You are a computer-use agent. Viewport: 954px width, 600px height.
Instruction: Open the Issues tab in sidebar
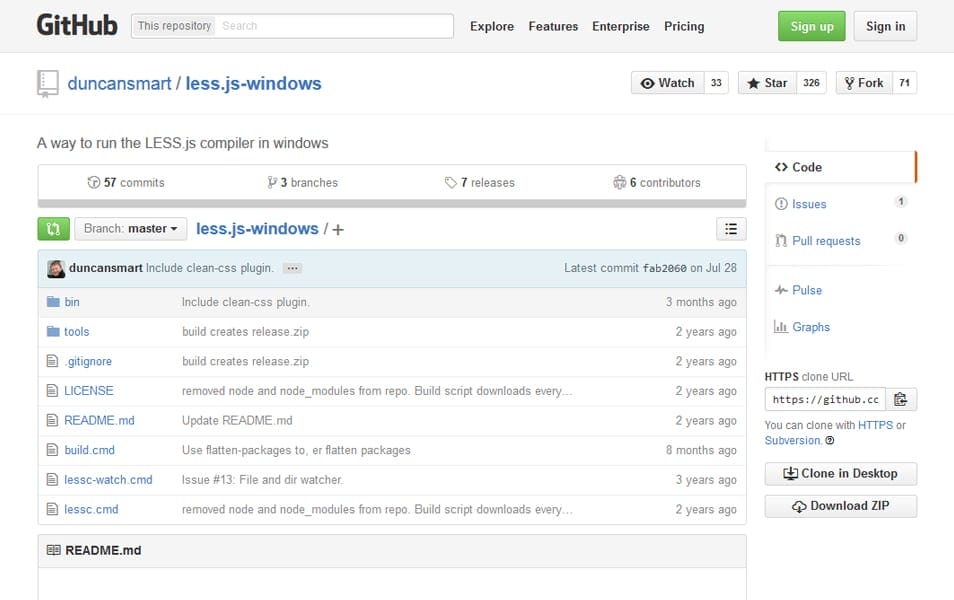(841, 204)
